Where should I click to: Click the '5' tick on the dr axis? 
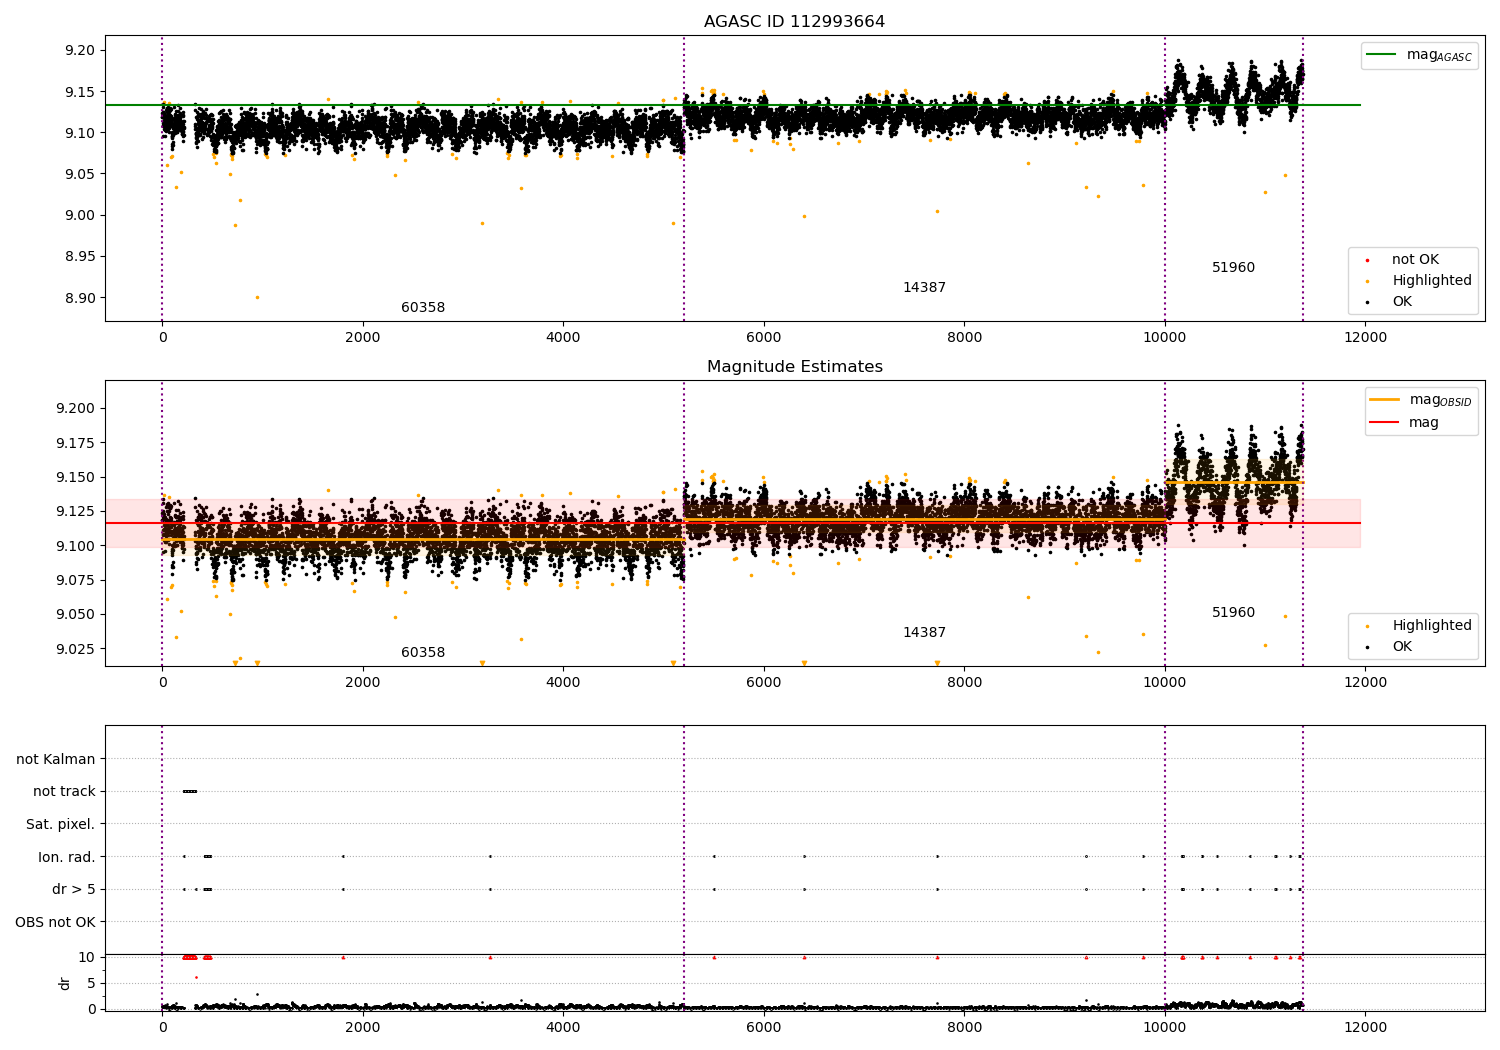92,984
